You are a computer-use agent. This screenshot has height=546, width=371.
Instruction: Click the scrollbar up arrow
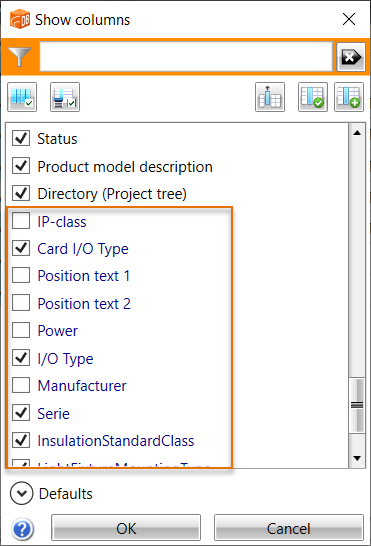pos(357,133)
